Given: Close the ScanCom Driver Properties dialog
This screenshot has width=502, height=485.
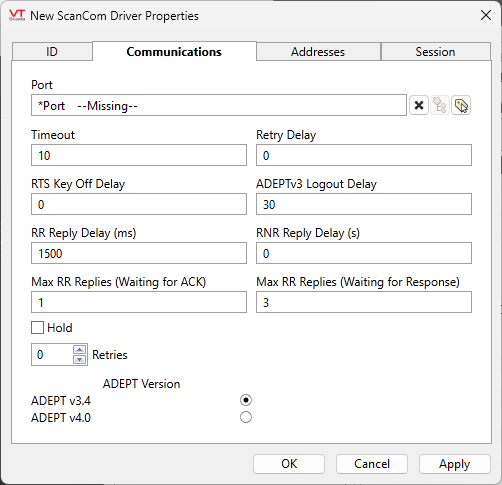Looking at the screenshot, I should [x=486, y=15].
